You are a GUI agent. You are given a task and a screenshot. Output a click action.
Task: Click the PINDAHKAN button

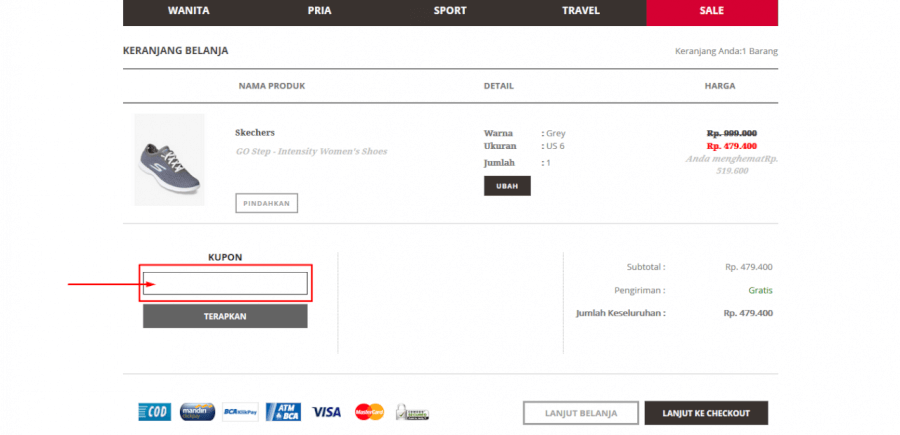coord(266,203)
